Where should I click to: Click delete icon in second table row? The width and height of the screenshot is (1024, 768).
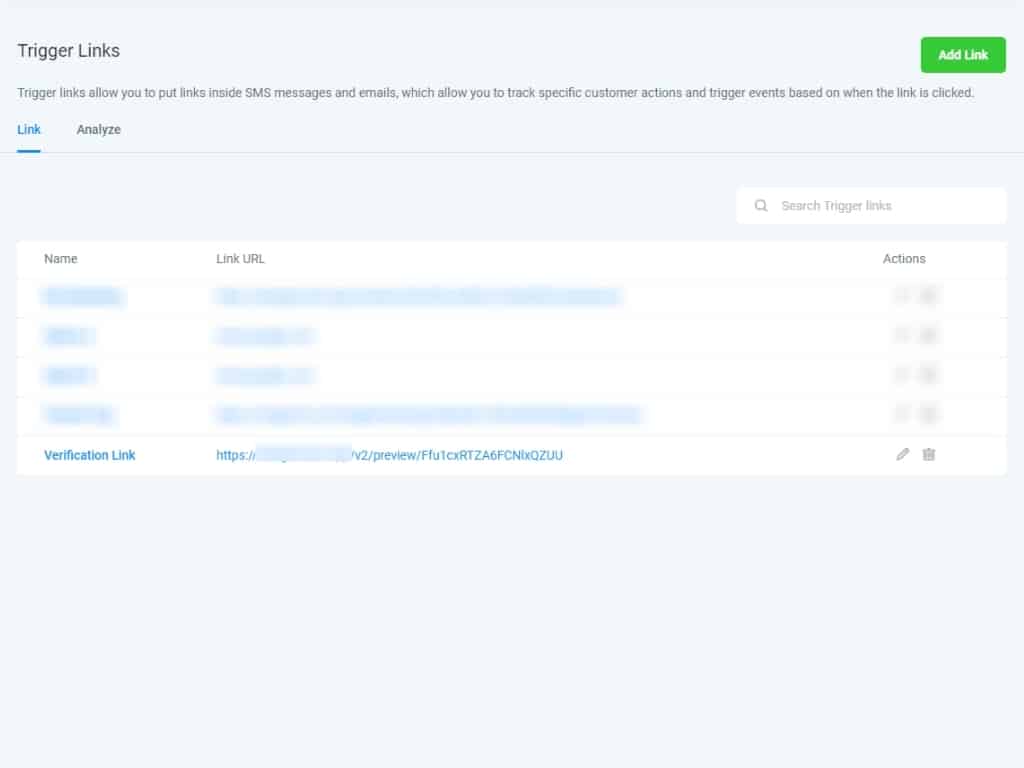coord(929,336)
